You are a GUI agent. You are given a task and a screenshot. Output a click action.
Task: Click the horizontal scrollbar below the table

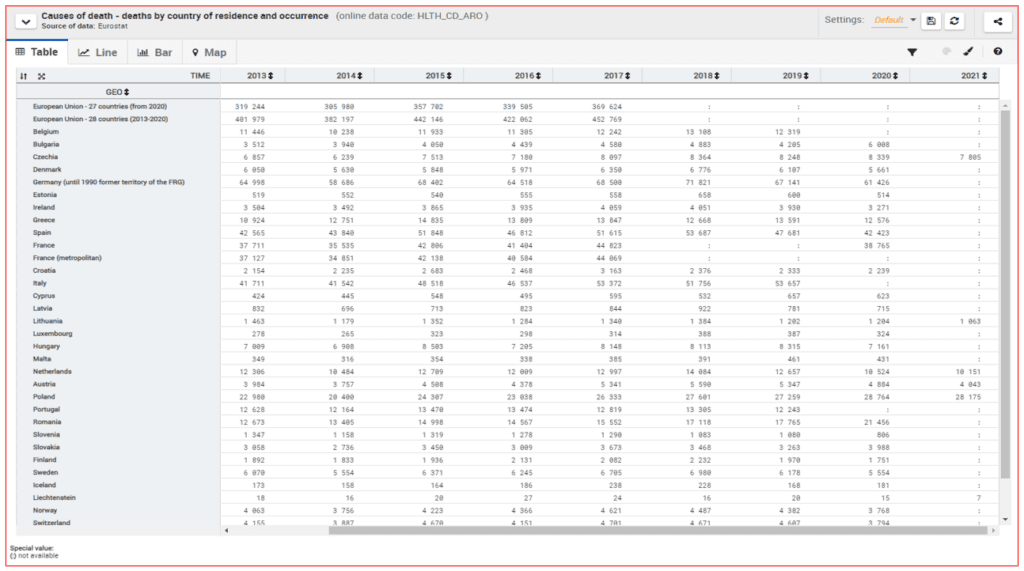600,530
